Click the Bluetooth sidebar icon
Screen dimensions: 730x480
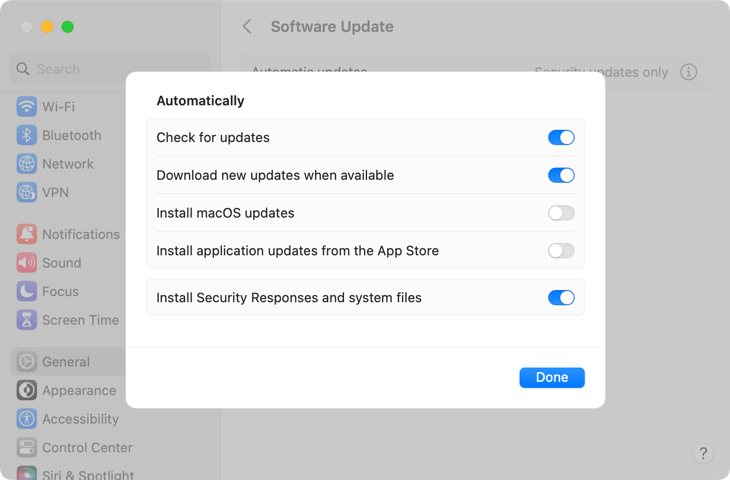coord(26,136)
